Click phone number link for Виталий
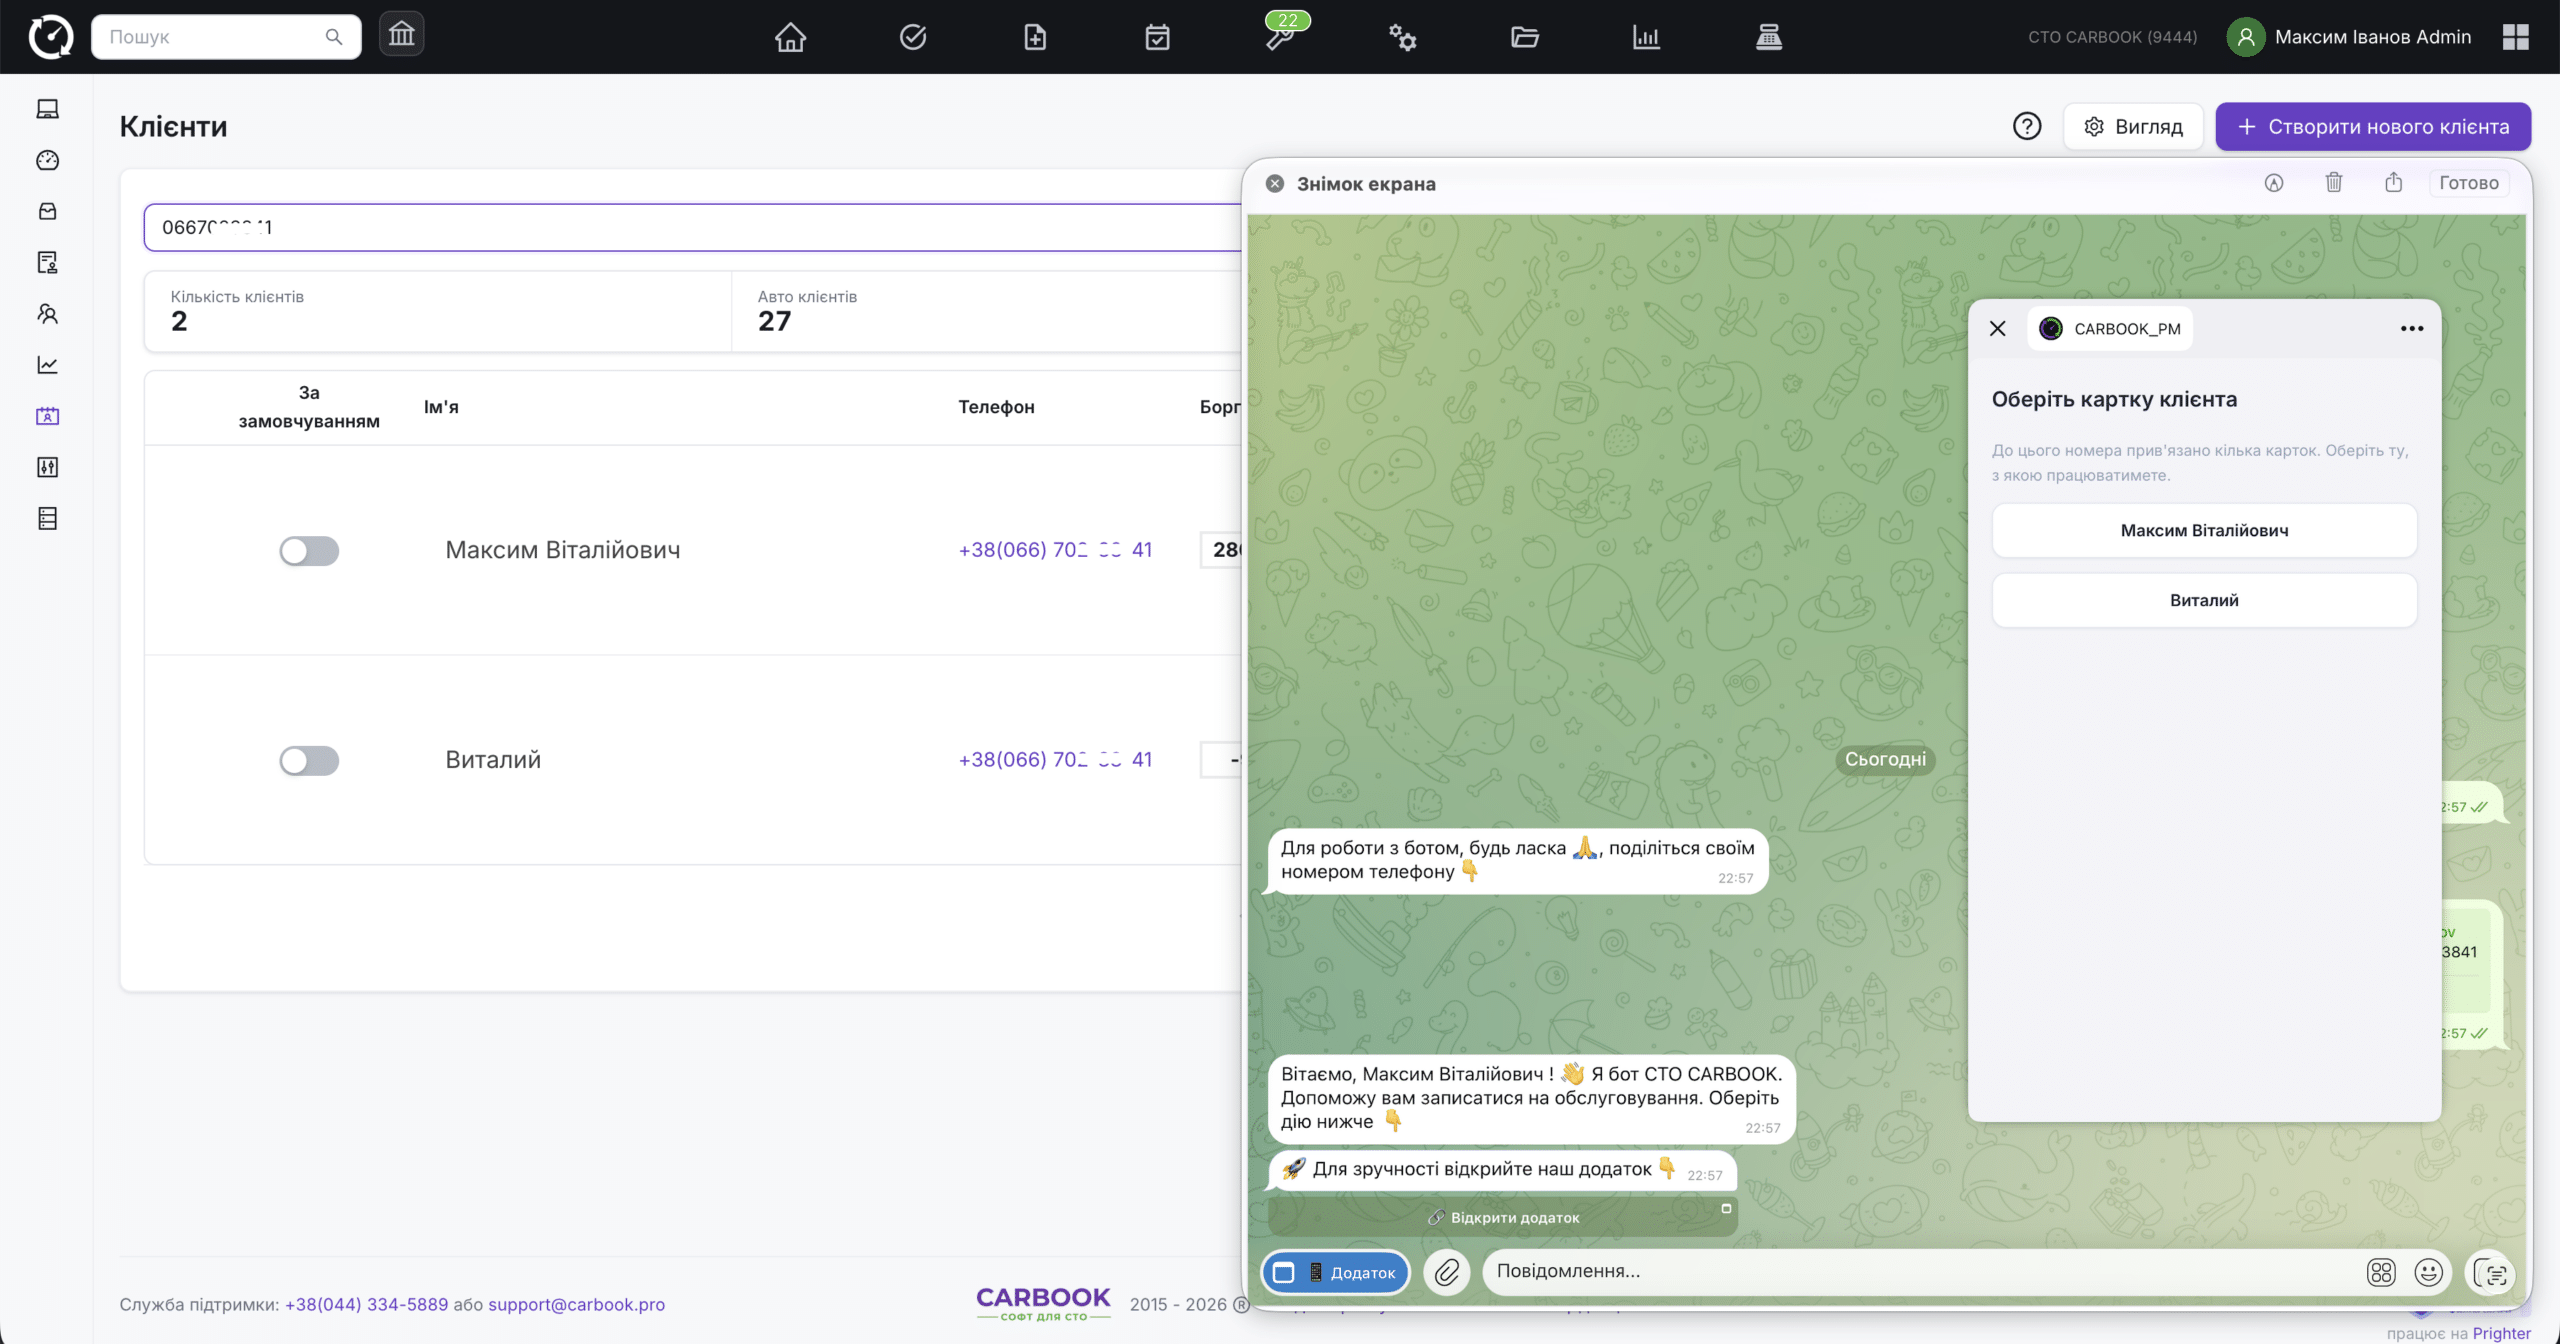The height and width of the screenshot is (1344, 2560). 1055,760
